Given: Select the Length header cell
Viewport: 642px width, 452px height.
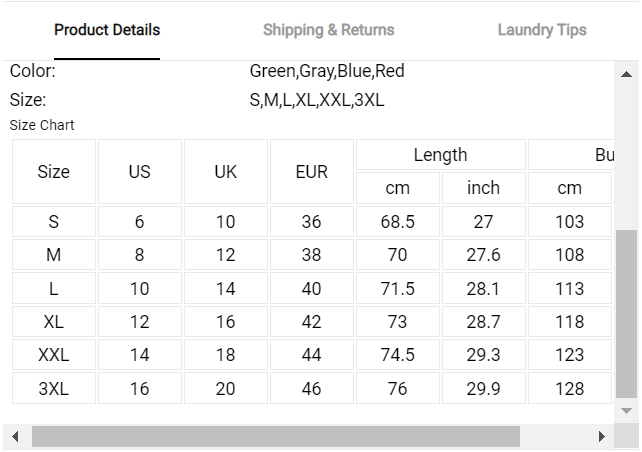Looking at the screenshot, I should [x=441, y=155].
